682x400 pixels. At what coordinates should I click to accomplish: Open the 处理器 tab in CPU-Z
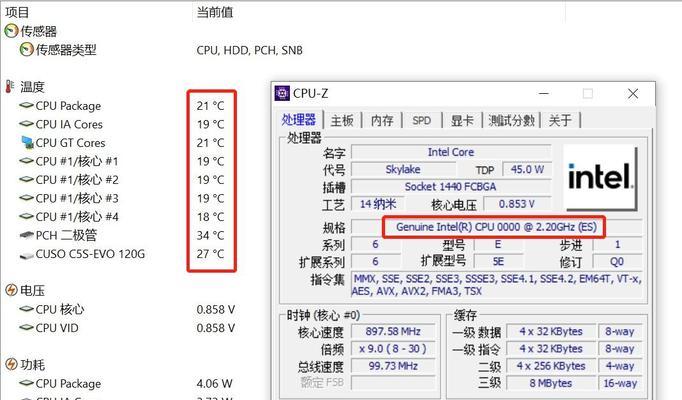point(298,120)
